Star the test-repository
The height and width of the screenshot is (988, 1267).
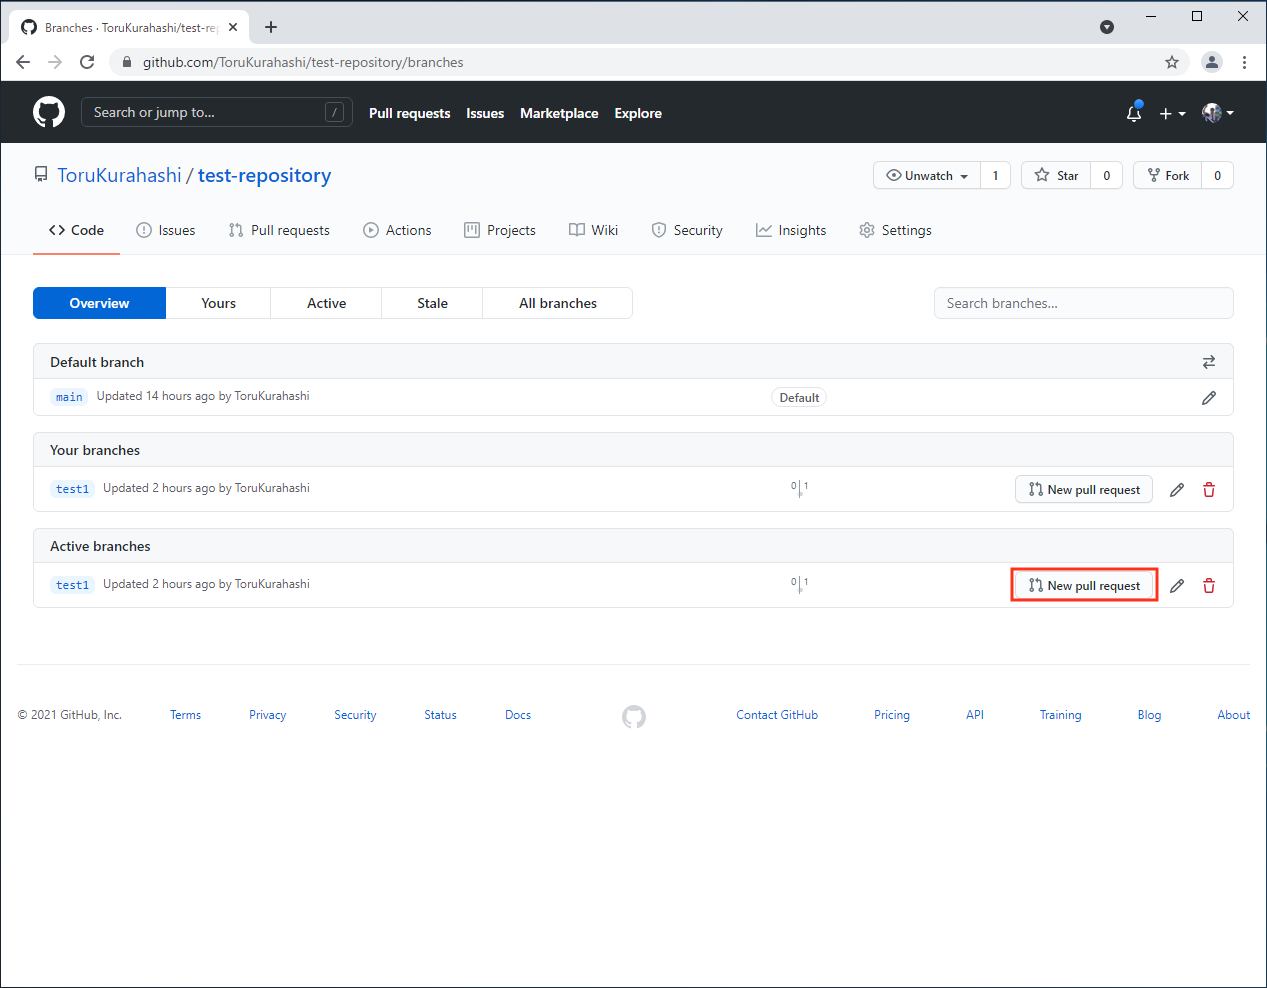tap(1056, 175)
